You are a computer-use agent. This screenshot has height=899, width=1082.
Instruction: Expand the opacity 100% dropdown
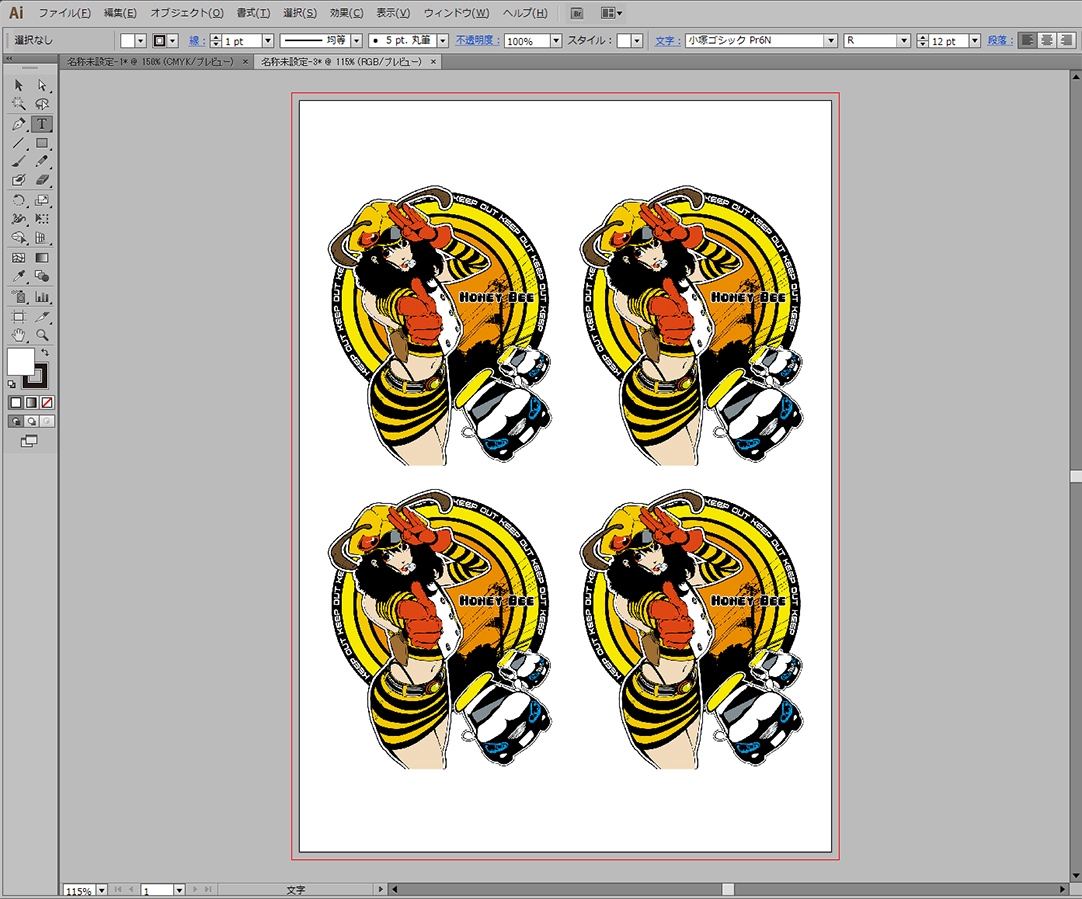556,41
